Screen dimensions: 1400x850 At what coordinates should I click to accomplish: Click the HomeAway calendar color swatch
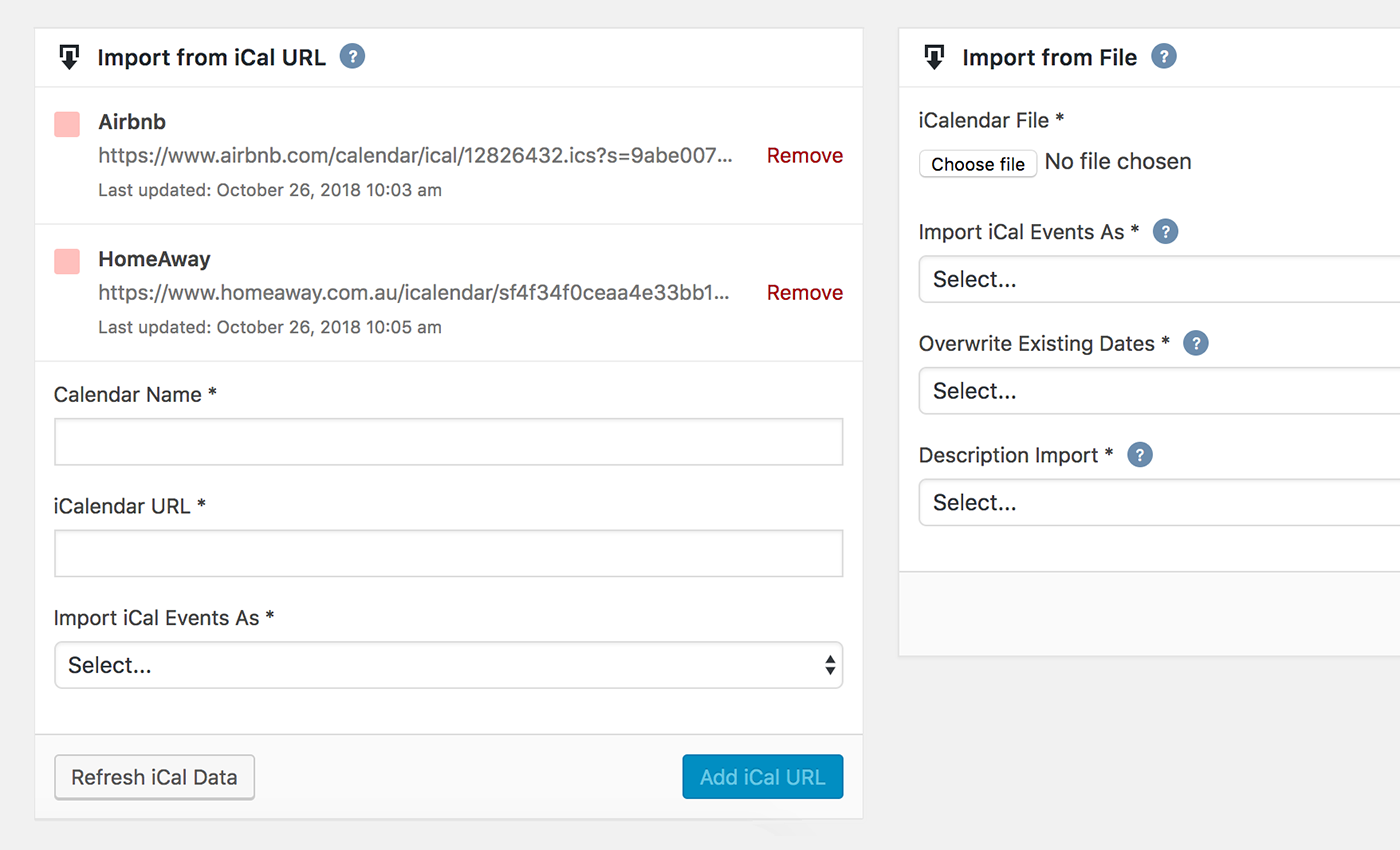pyautogui.click(x=67, y=261)
